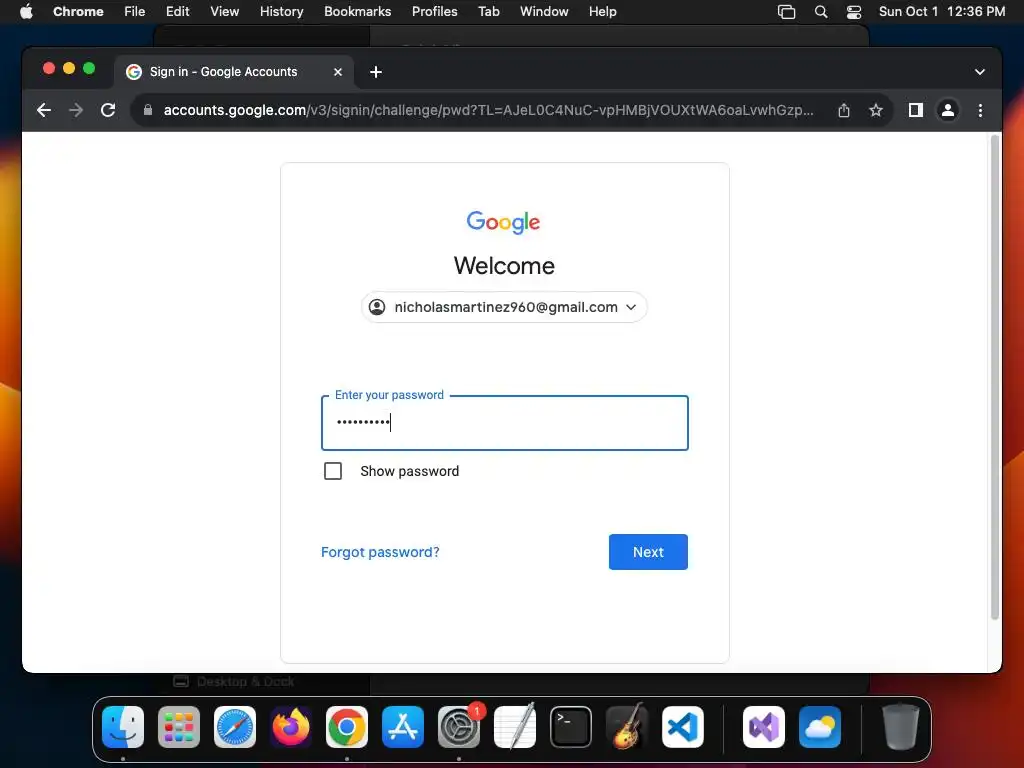Click the Stage Manager icon in menu bar

[x=786, y=12]
